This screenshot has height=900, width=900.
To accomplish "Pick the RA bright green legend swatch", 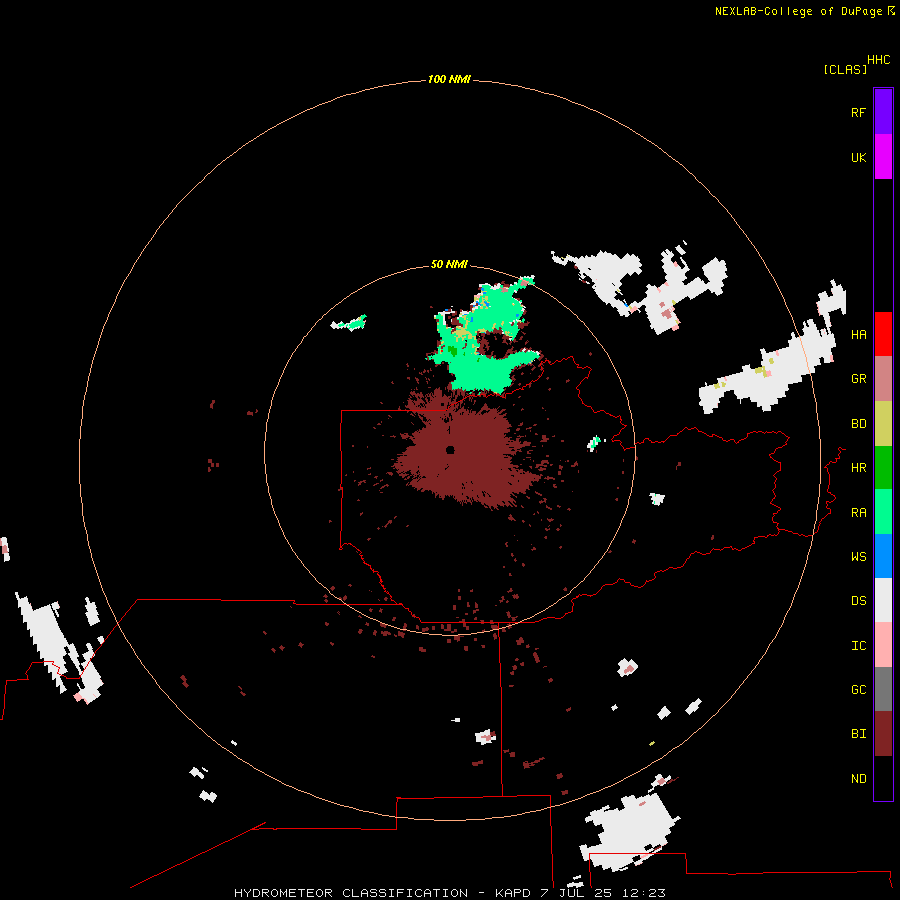I will (x=883, y=512).
